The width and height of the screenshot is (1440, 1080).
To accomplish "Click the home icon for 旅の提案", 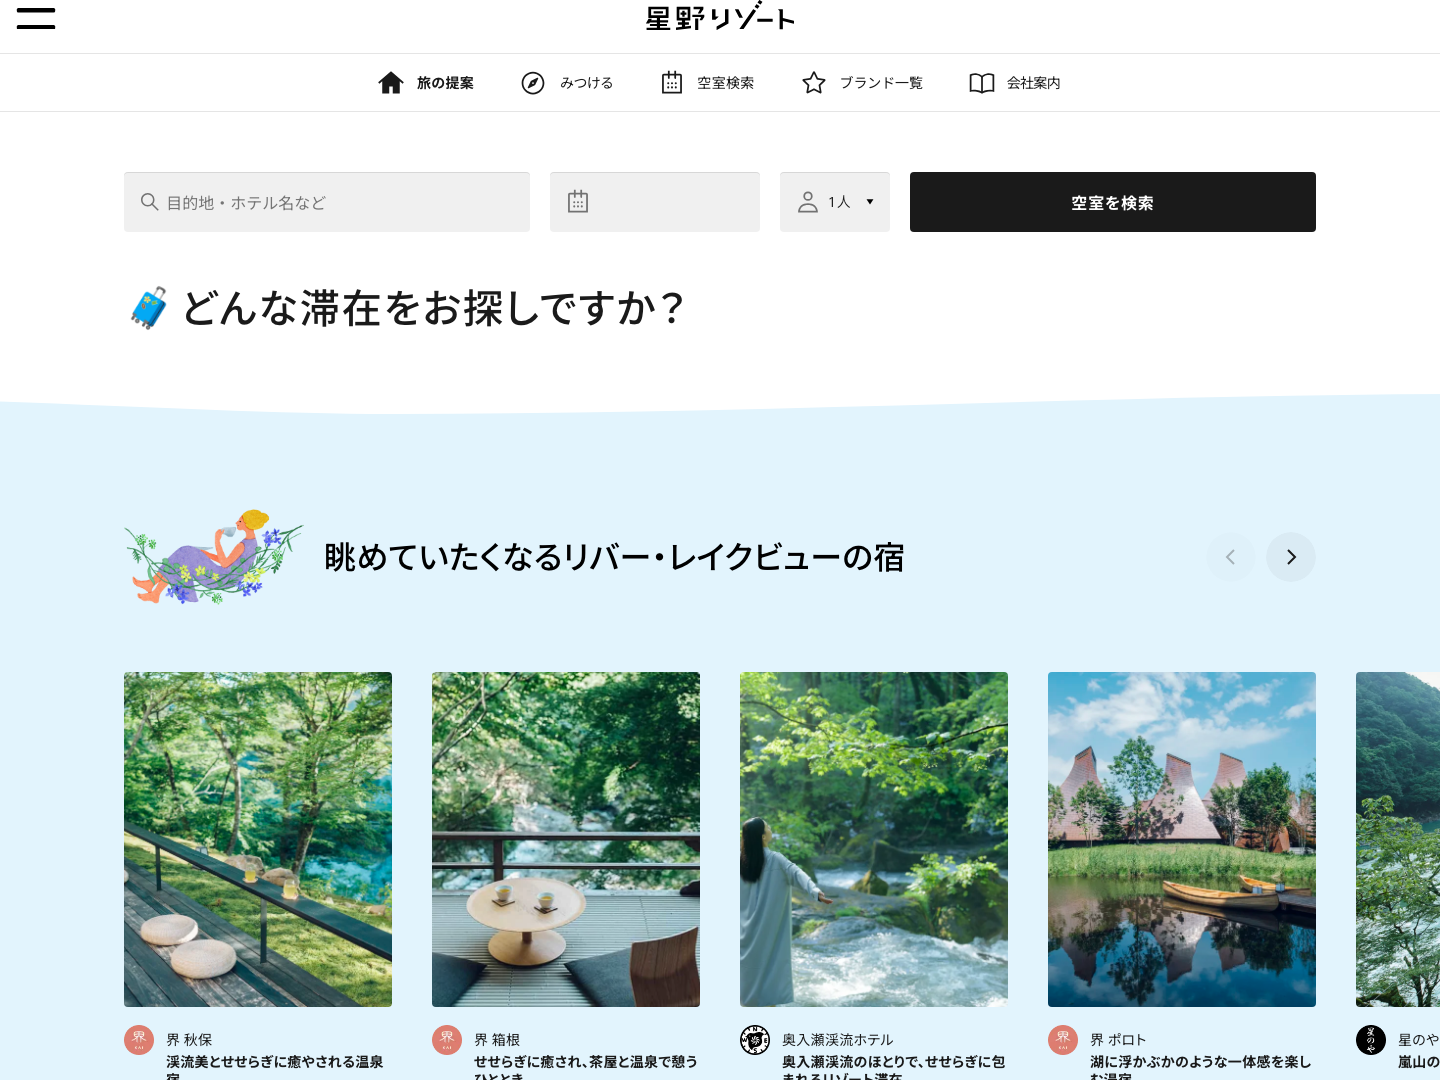I will pos(391,83).
